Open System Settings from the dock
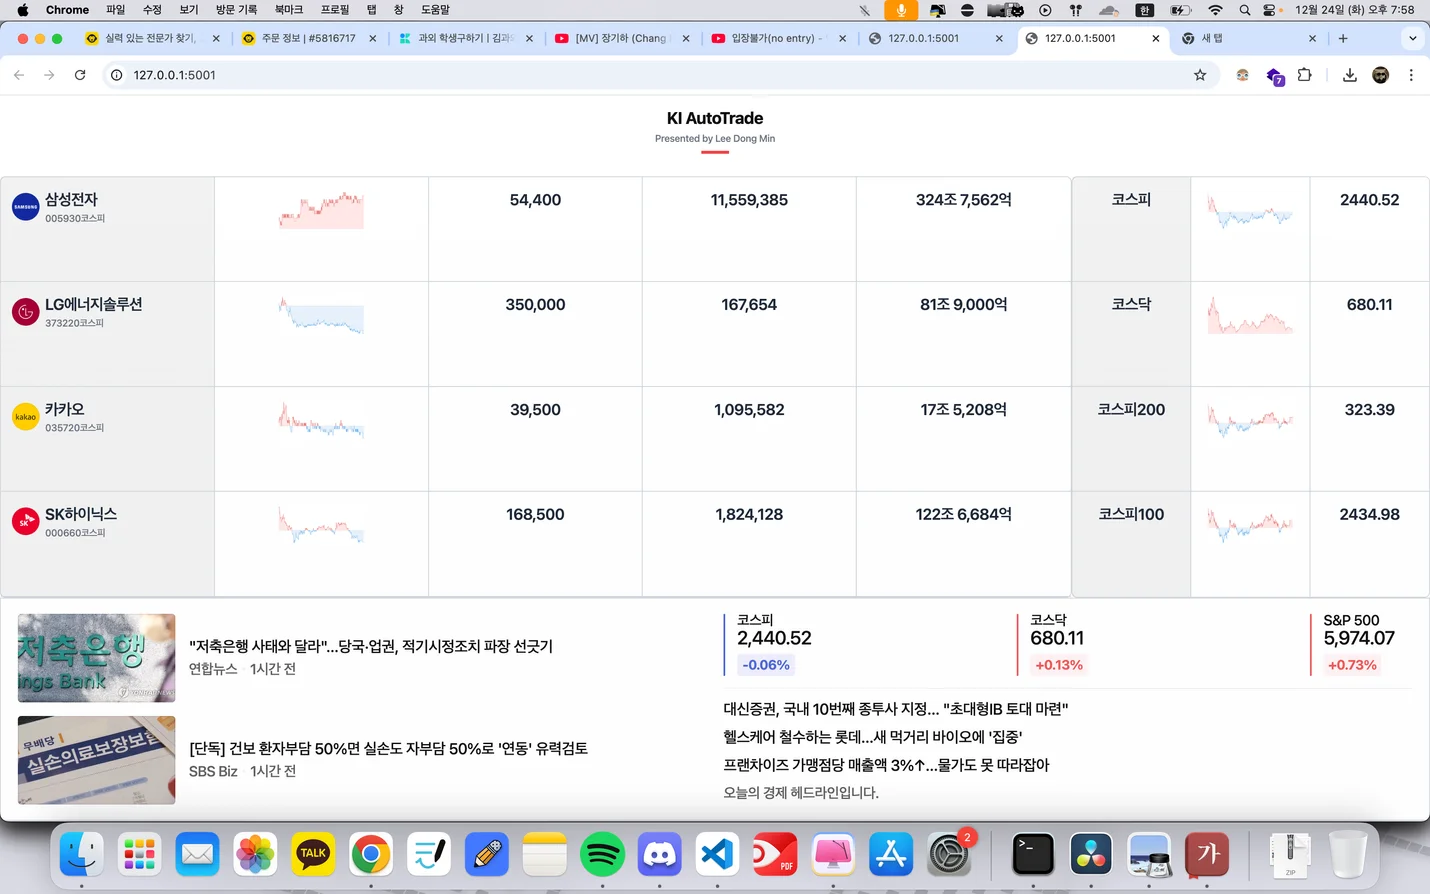Image resolution: width=1430 pixels, height=894 pixels. click(949, 854)
